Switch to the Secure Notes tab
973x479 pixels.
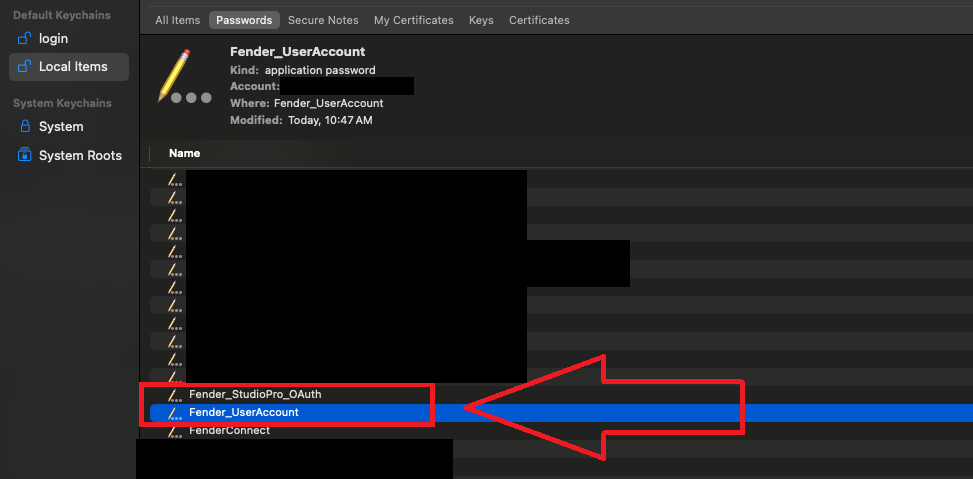coord(323,20)
